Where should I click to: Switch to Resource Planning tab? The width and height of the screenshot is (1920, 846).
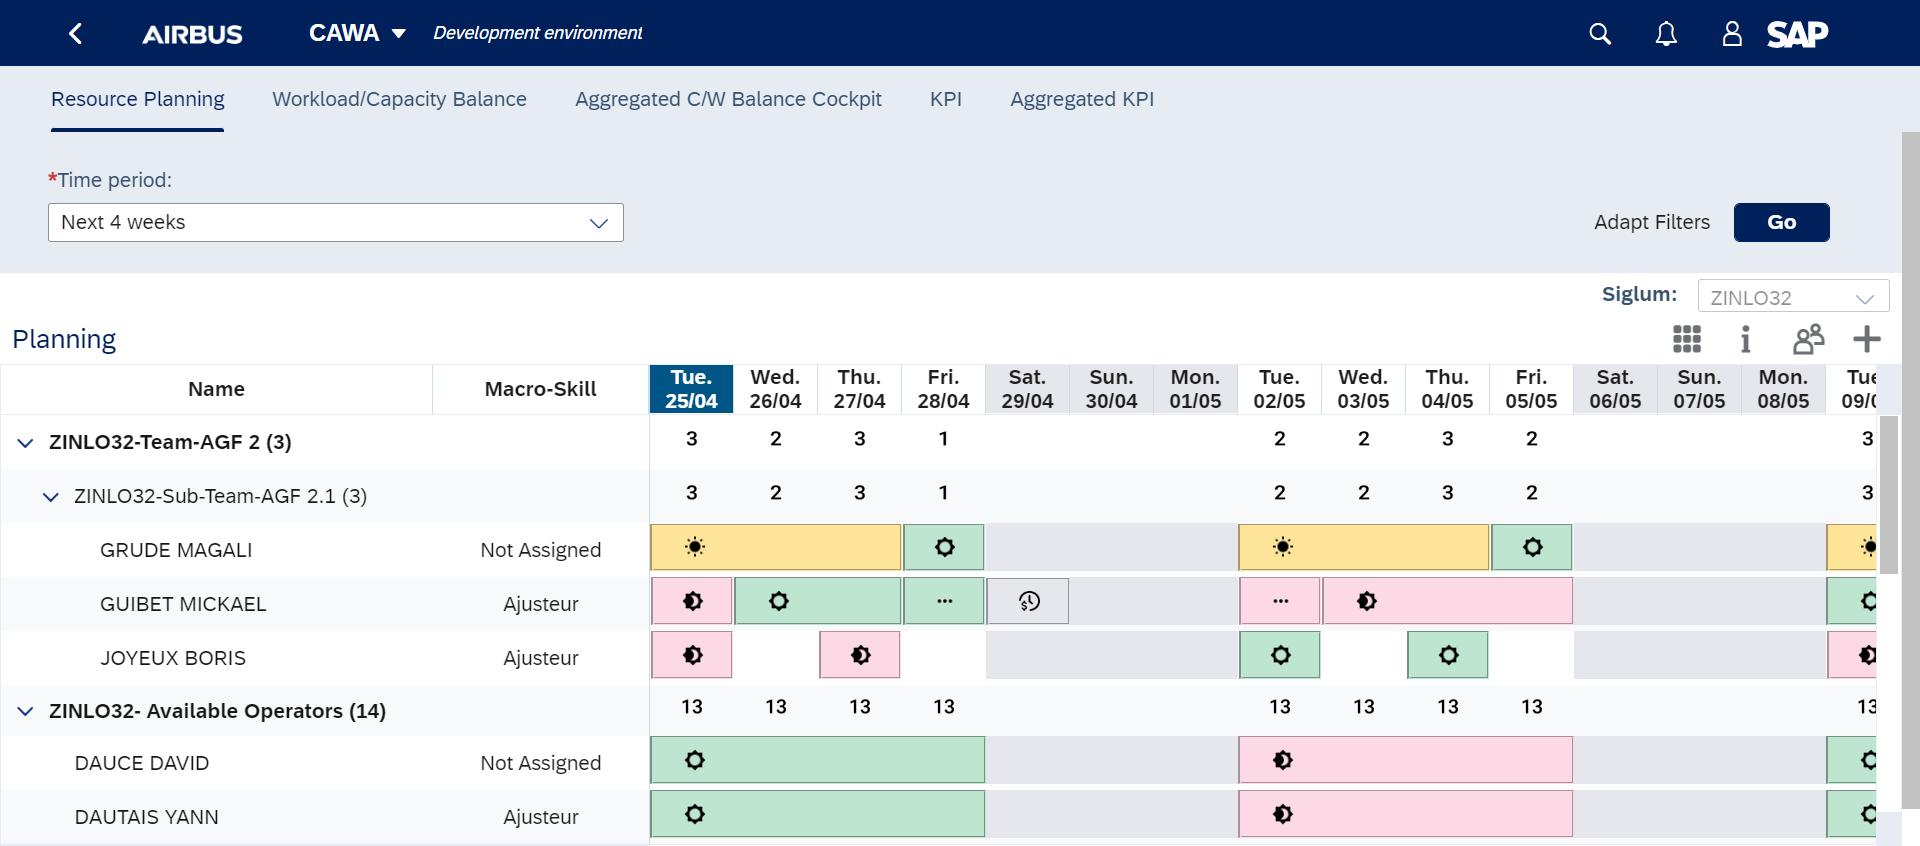point(138,99)
